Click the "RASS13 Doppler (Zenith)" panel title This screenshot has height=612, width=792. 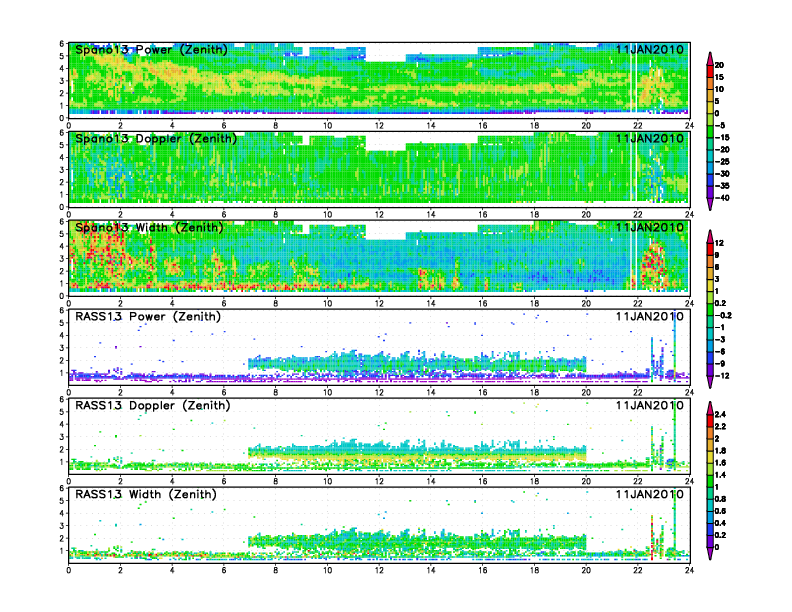153,405
